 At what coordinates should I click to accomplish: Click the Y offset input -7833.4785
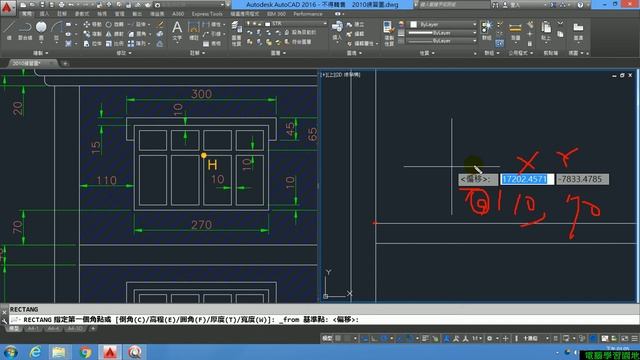tap(582, 179)
